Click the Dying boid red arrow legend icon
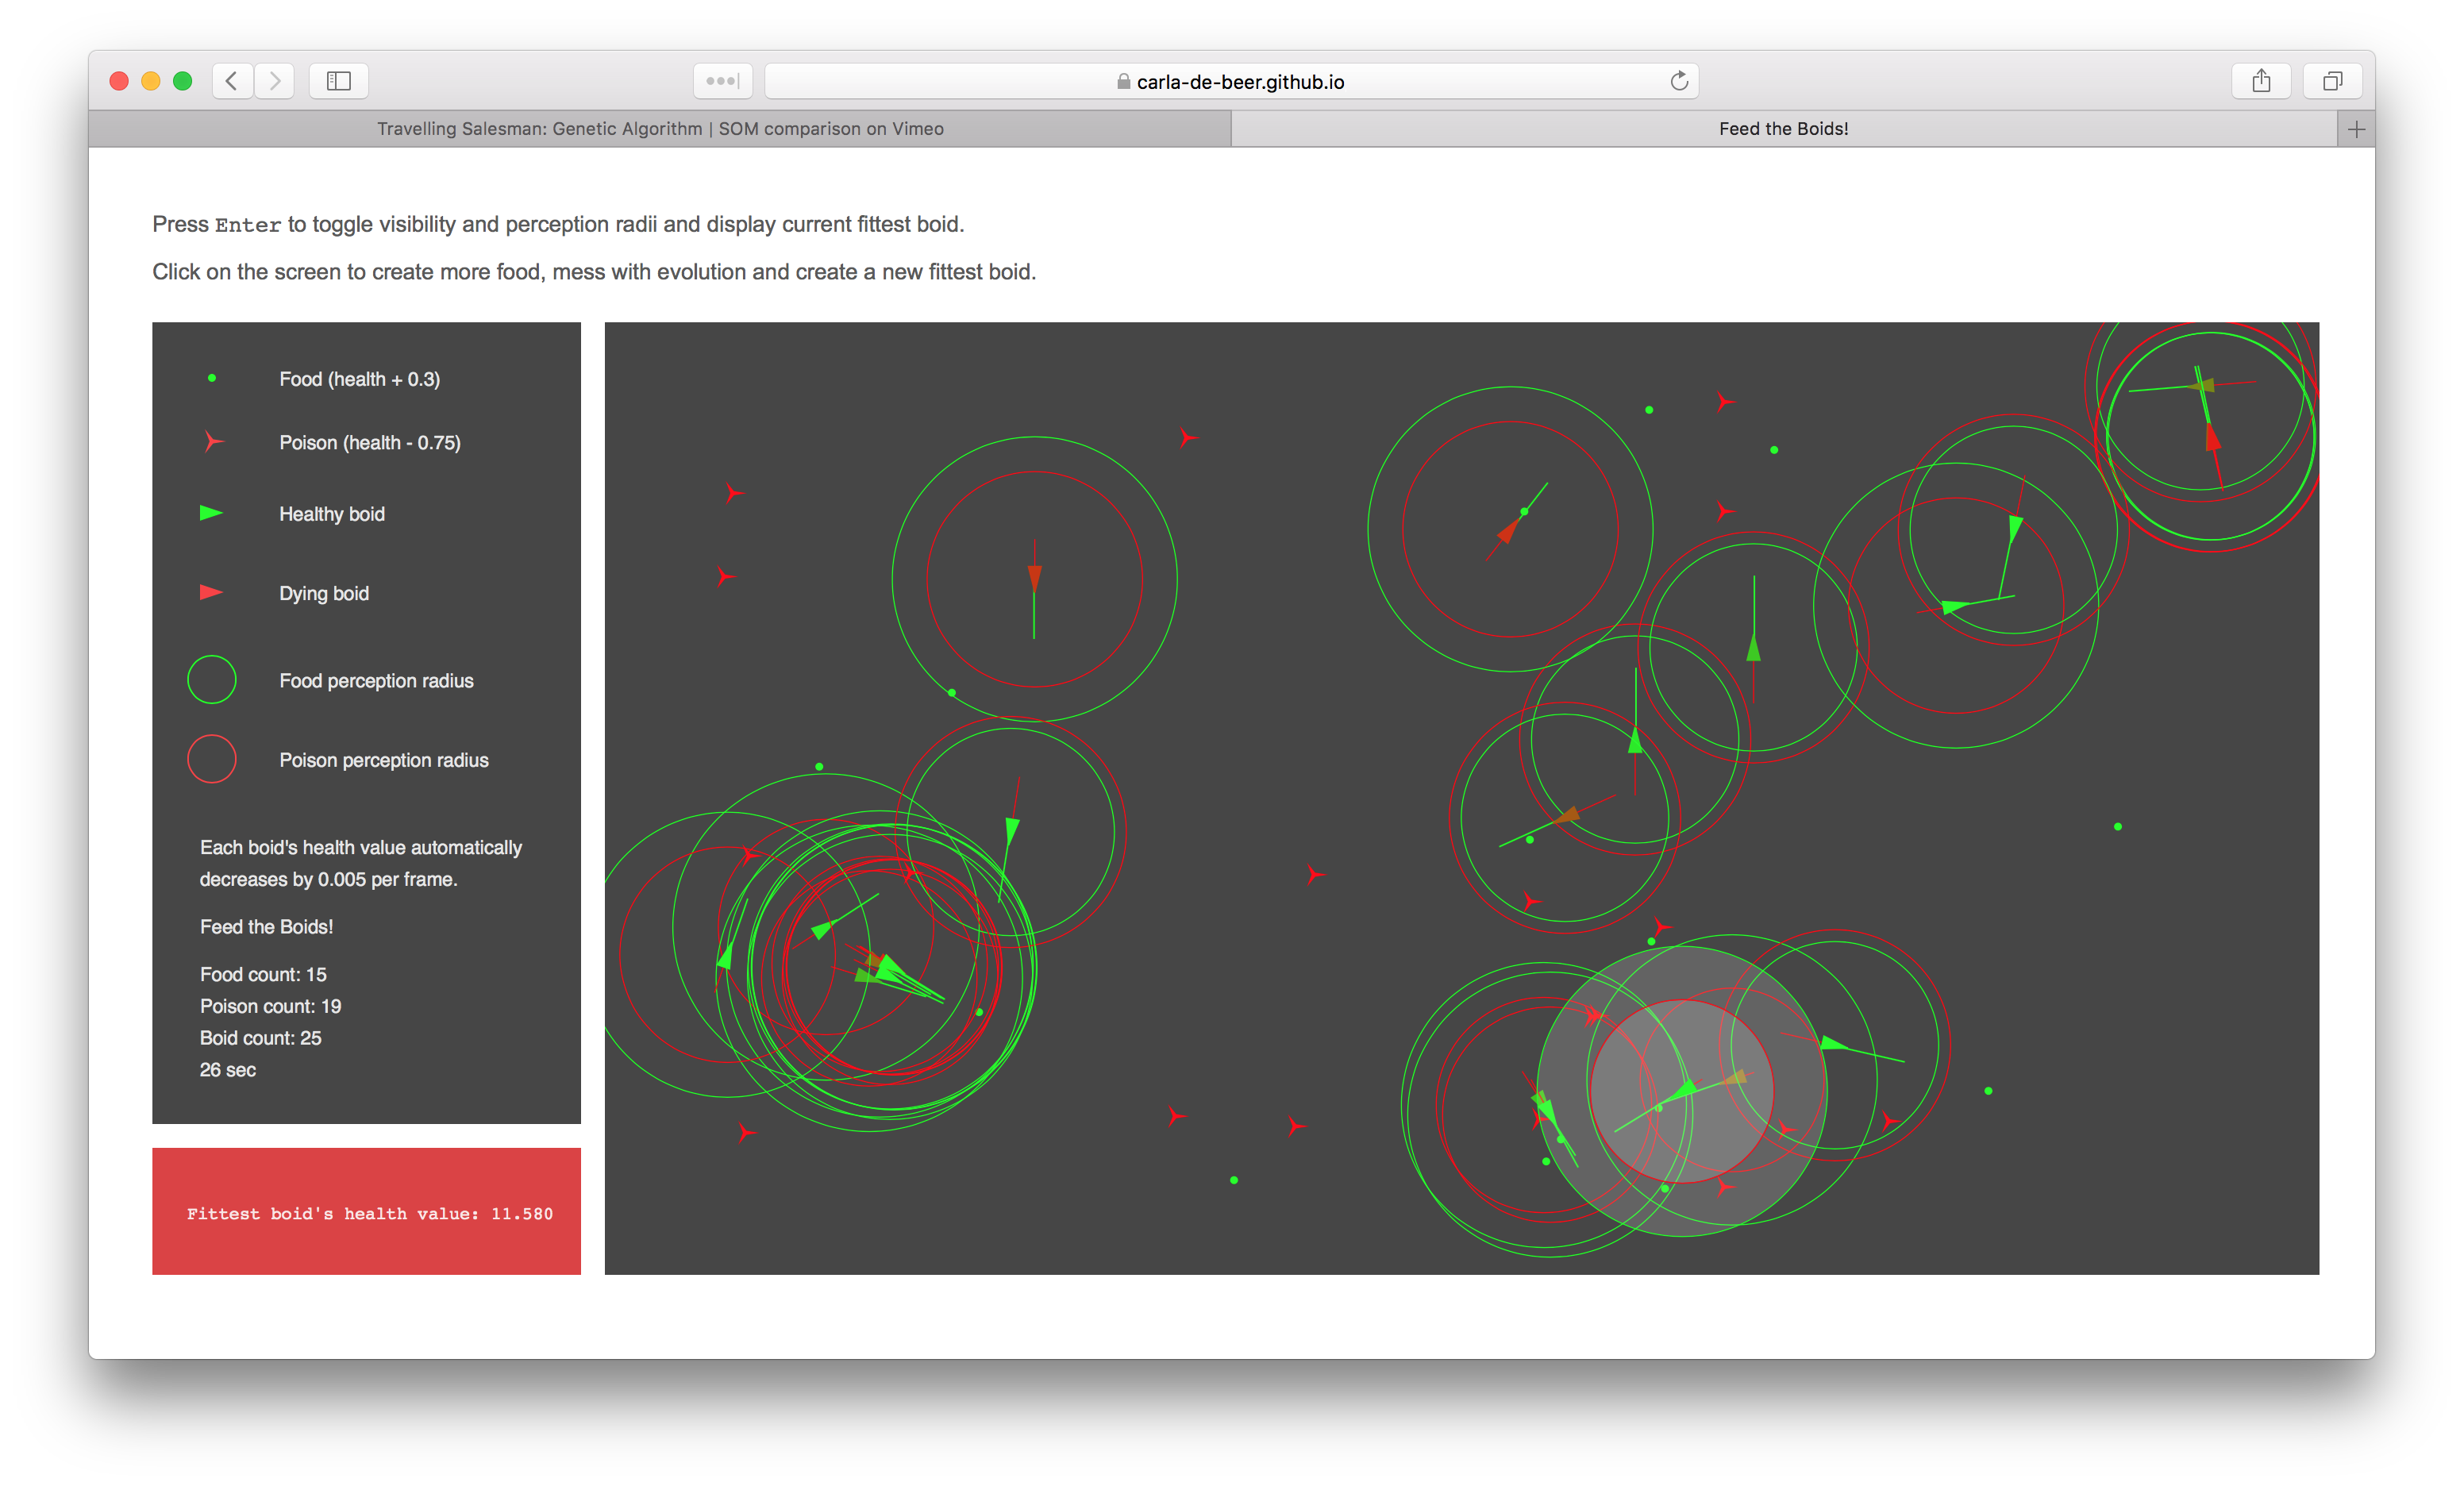The height and width of the screenshot is (1486, 2464). 211,593
